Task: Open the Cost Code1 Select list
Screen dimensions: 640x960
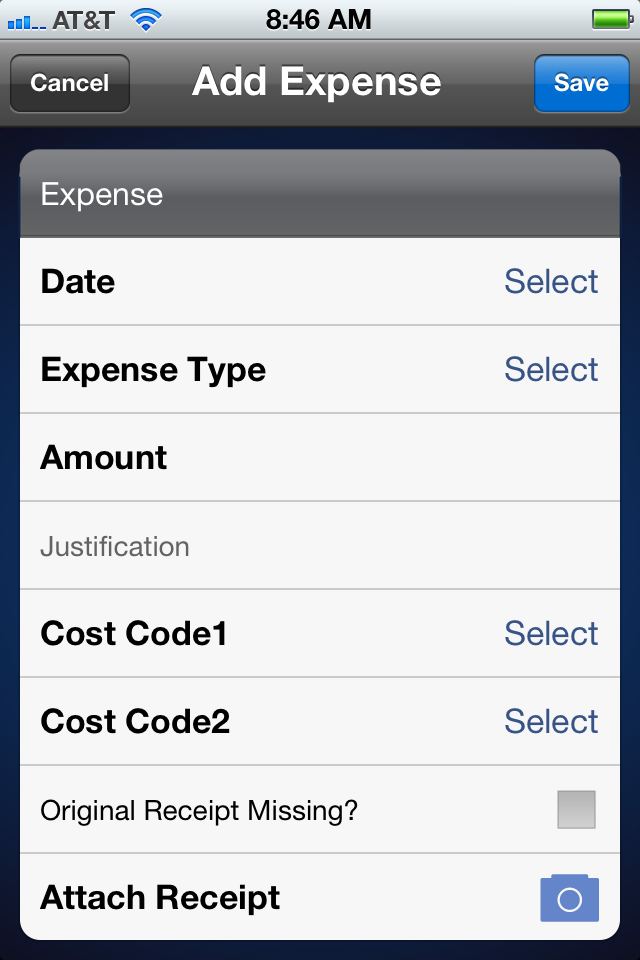Action: [551, 633]
